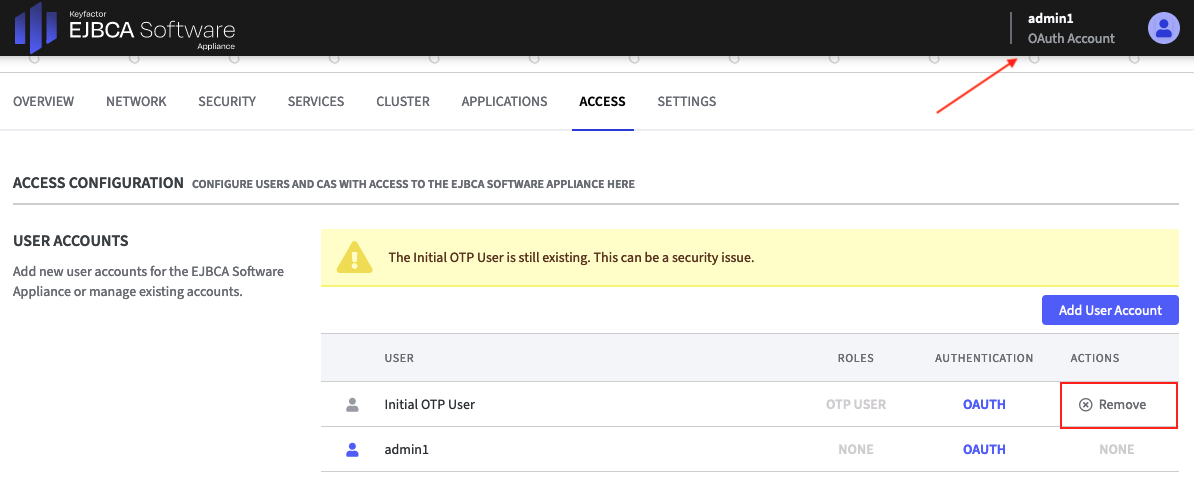Open the Cluster tab
The width and height of the screenshot is (1194, 477).
[403, 102]
